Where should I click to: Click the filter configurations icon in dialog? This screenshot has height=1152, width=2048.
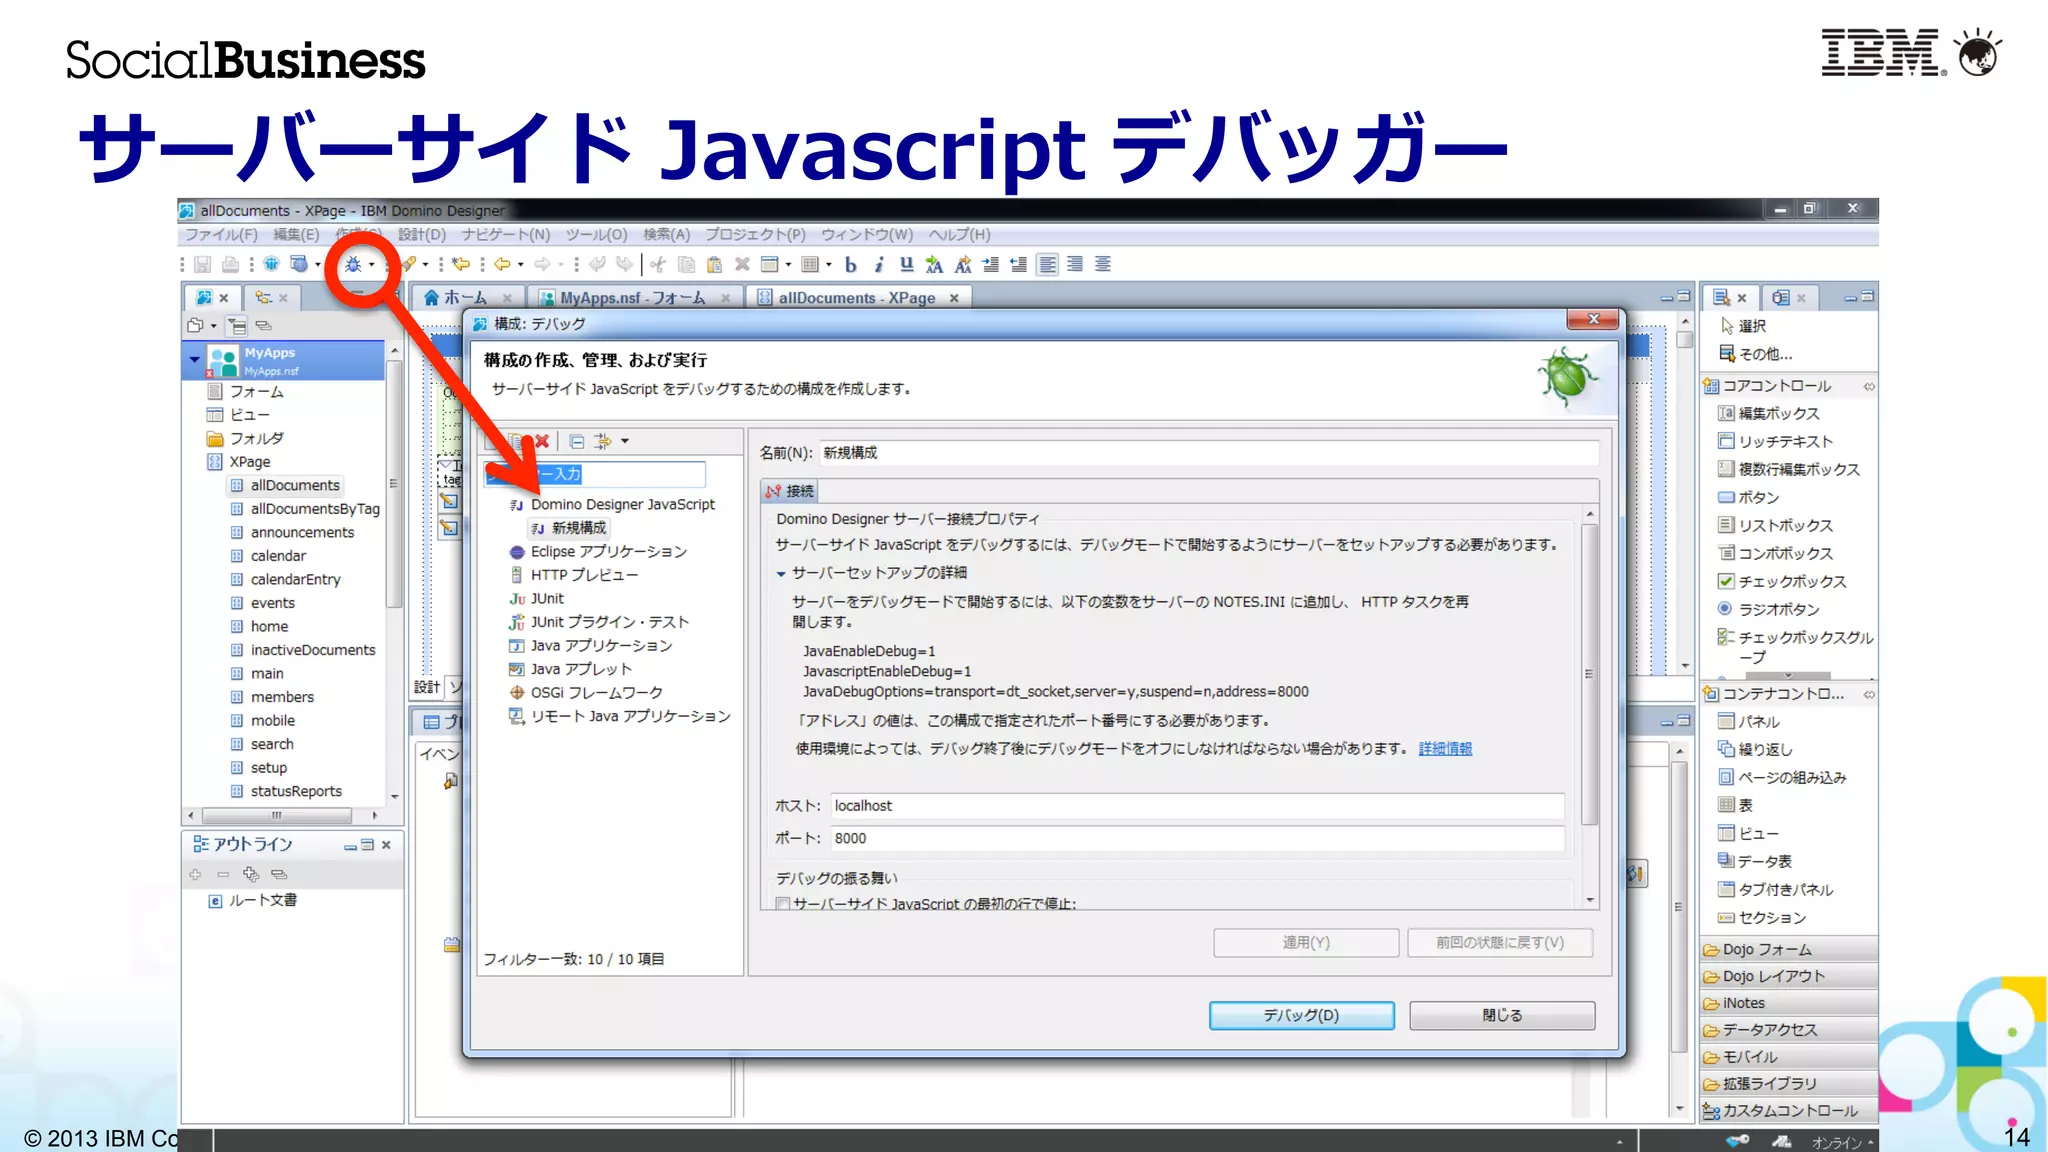click(x=603, y=441)
